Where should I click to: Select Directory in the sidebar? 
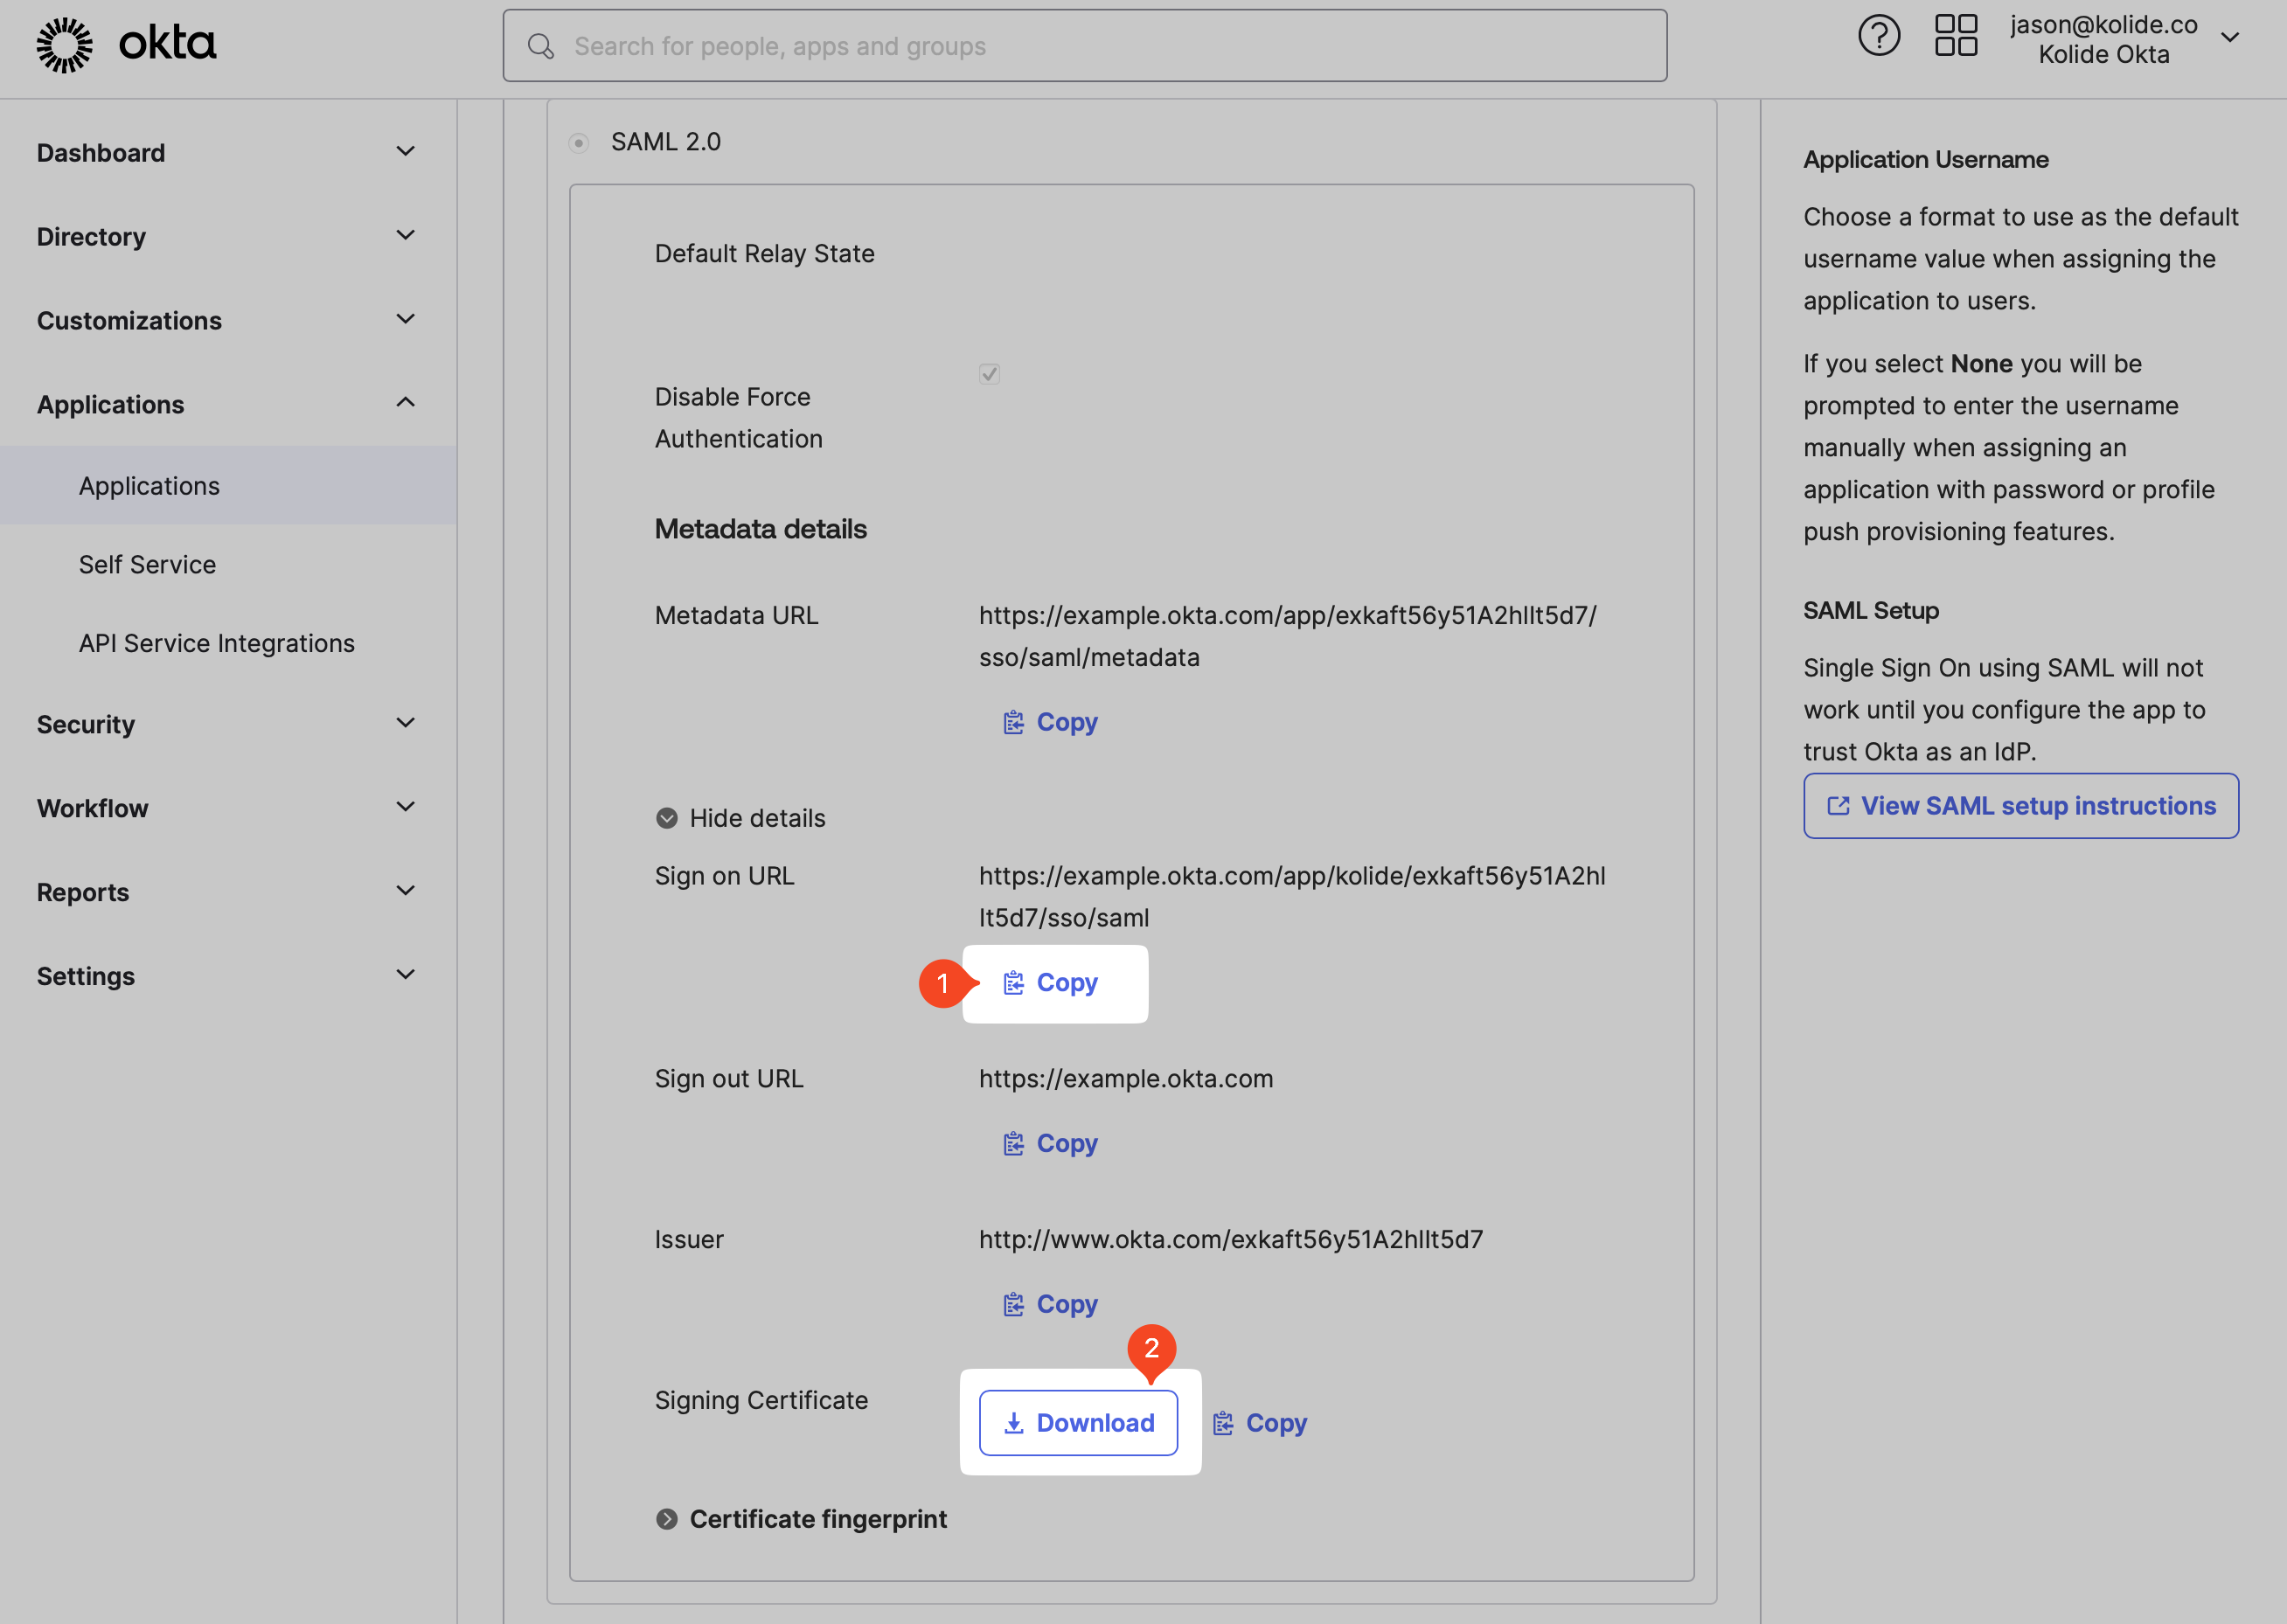tap(91, 237)
